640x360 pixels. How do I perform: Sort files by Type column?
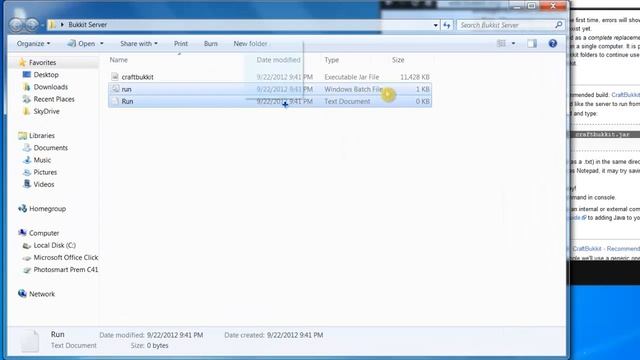[x=331, y=60]
